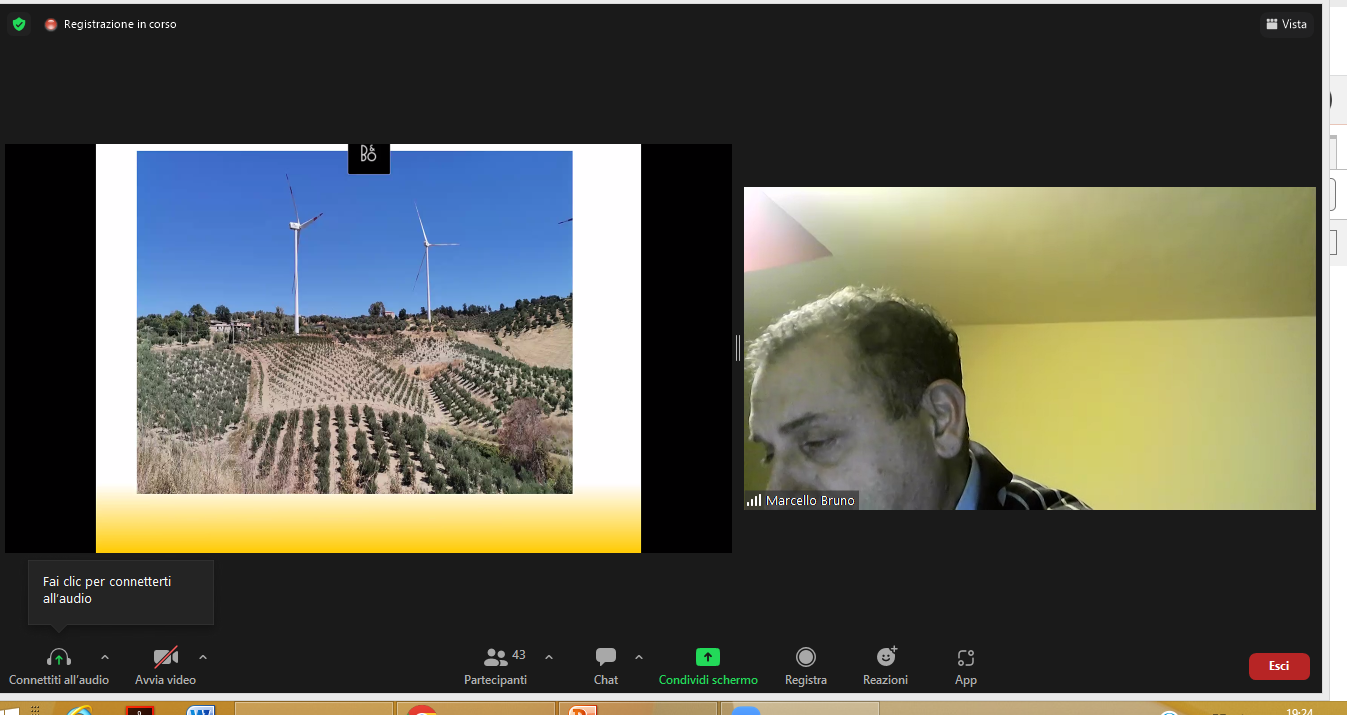
Task: Click the 'Fai clic per connetterti all'audio' tooltip
Action: (121, 592)
